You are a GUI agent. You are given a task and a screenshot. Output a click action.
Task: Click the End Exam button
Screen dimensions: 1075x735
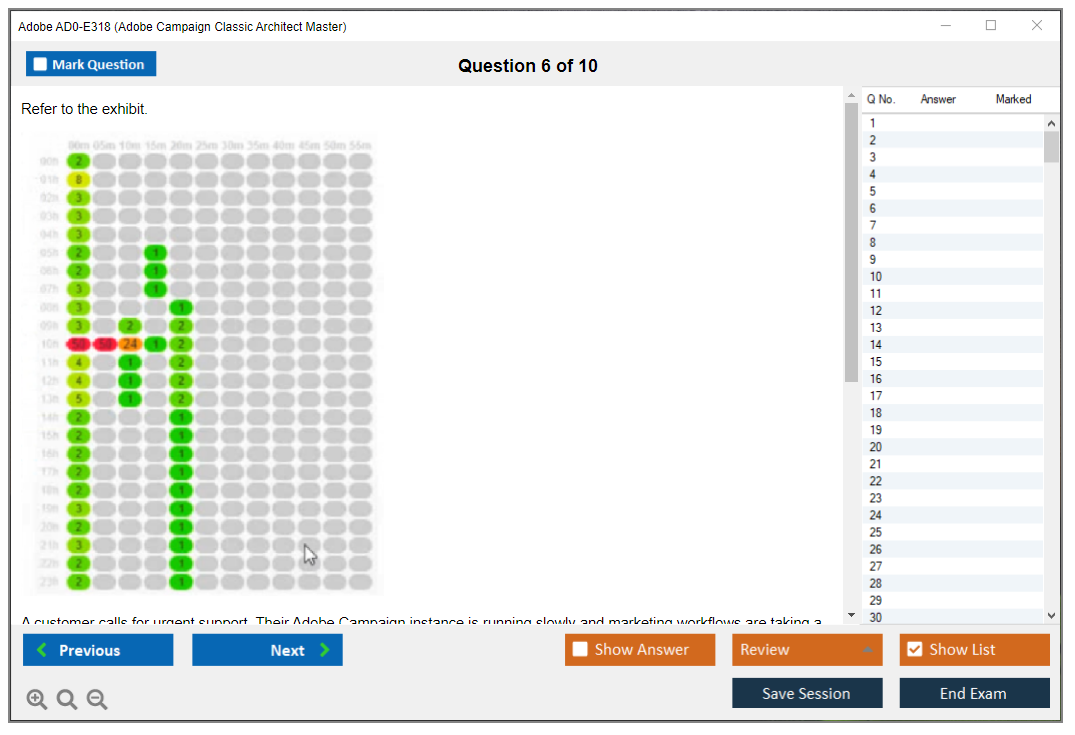tap(974, 693)
